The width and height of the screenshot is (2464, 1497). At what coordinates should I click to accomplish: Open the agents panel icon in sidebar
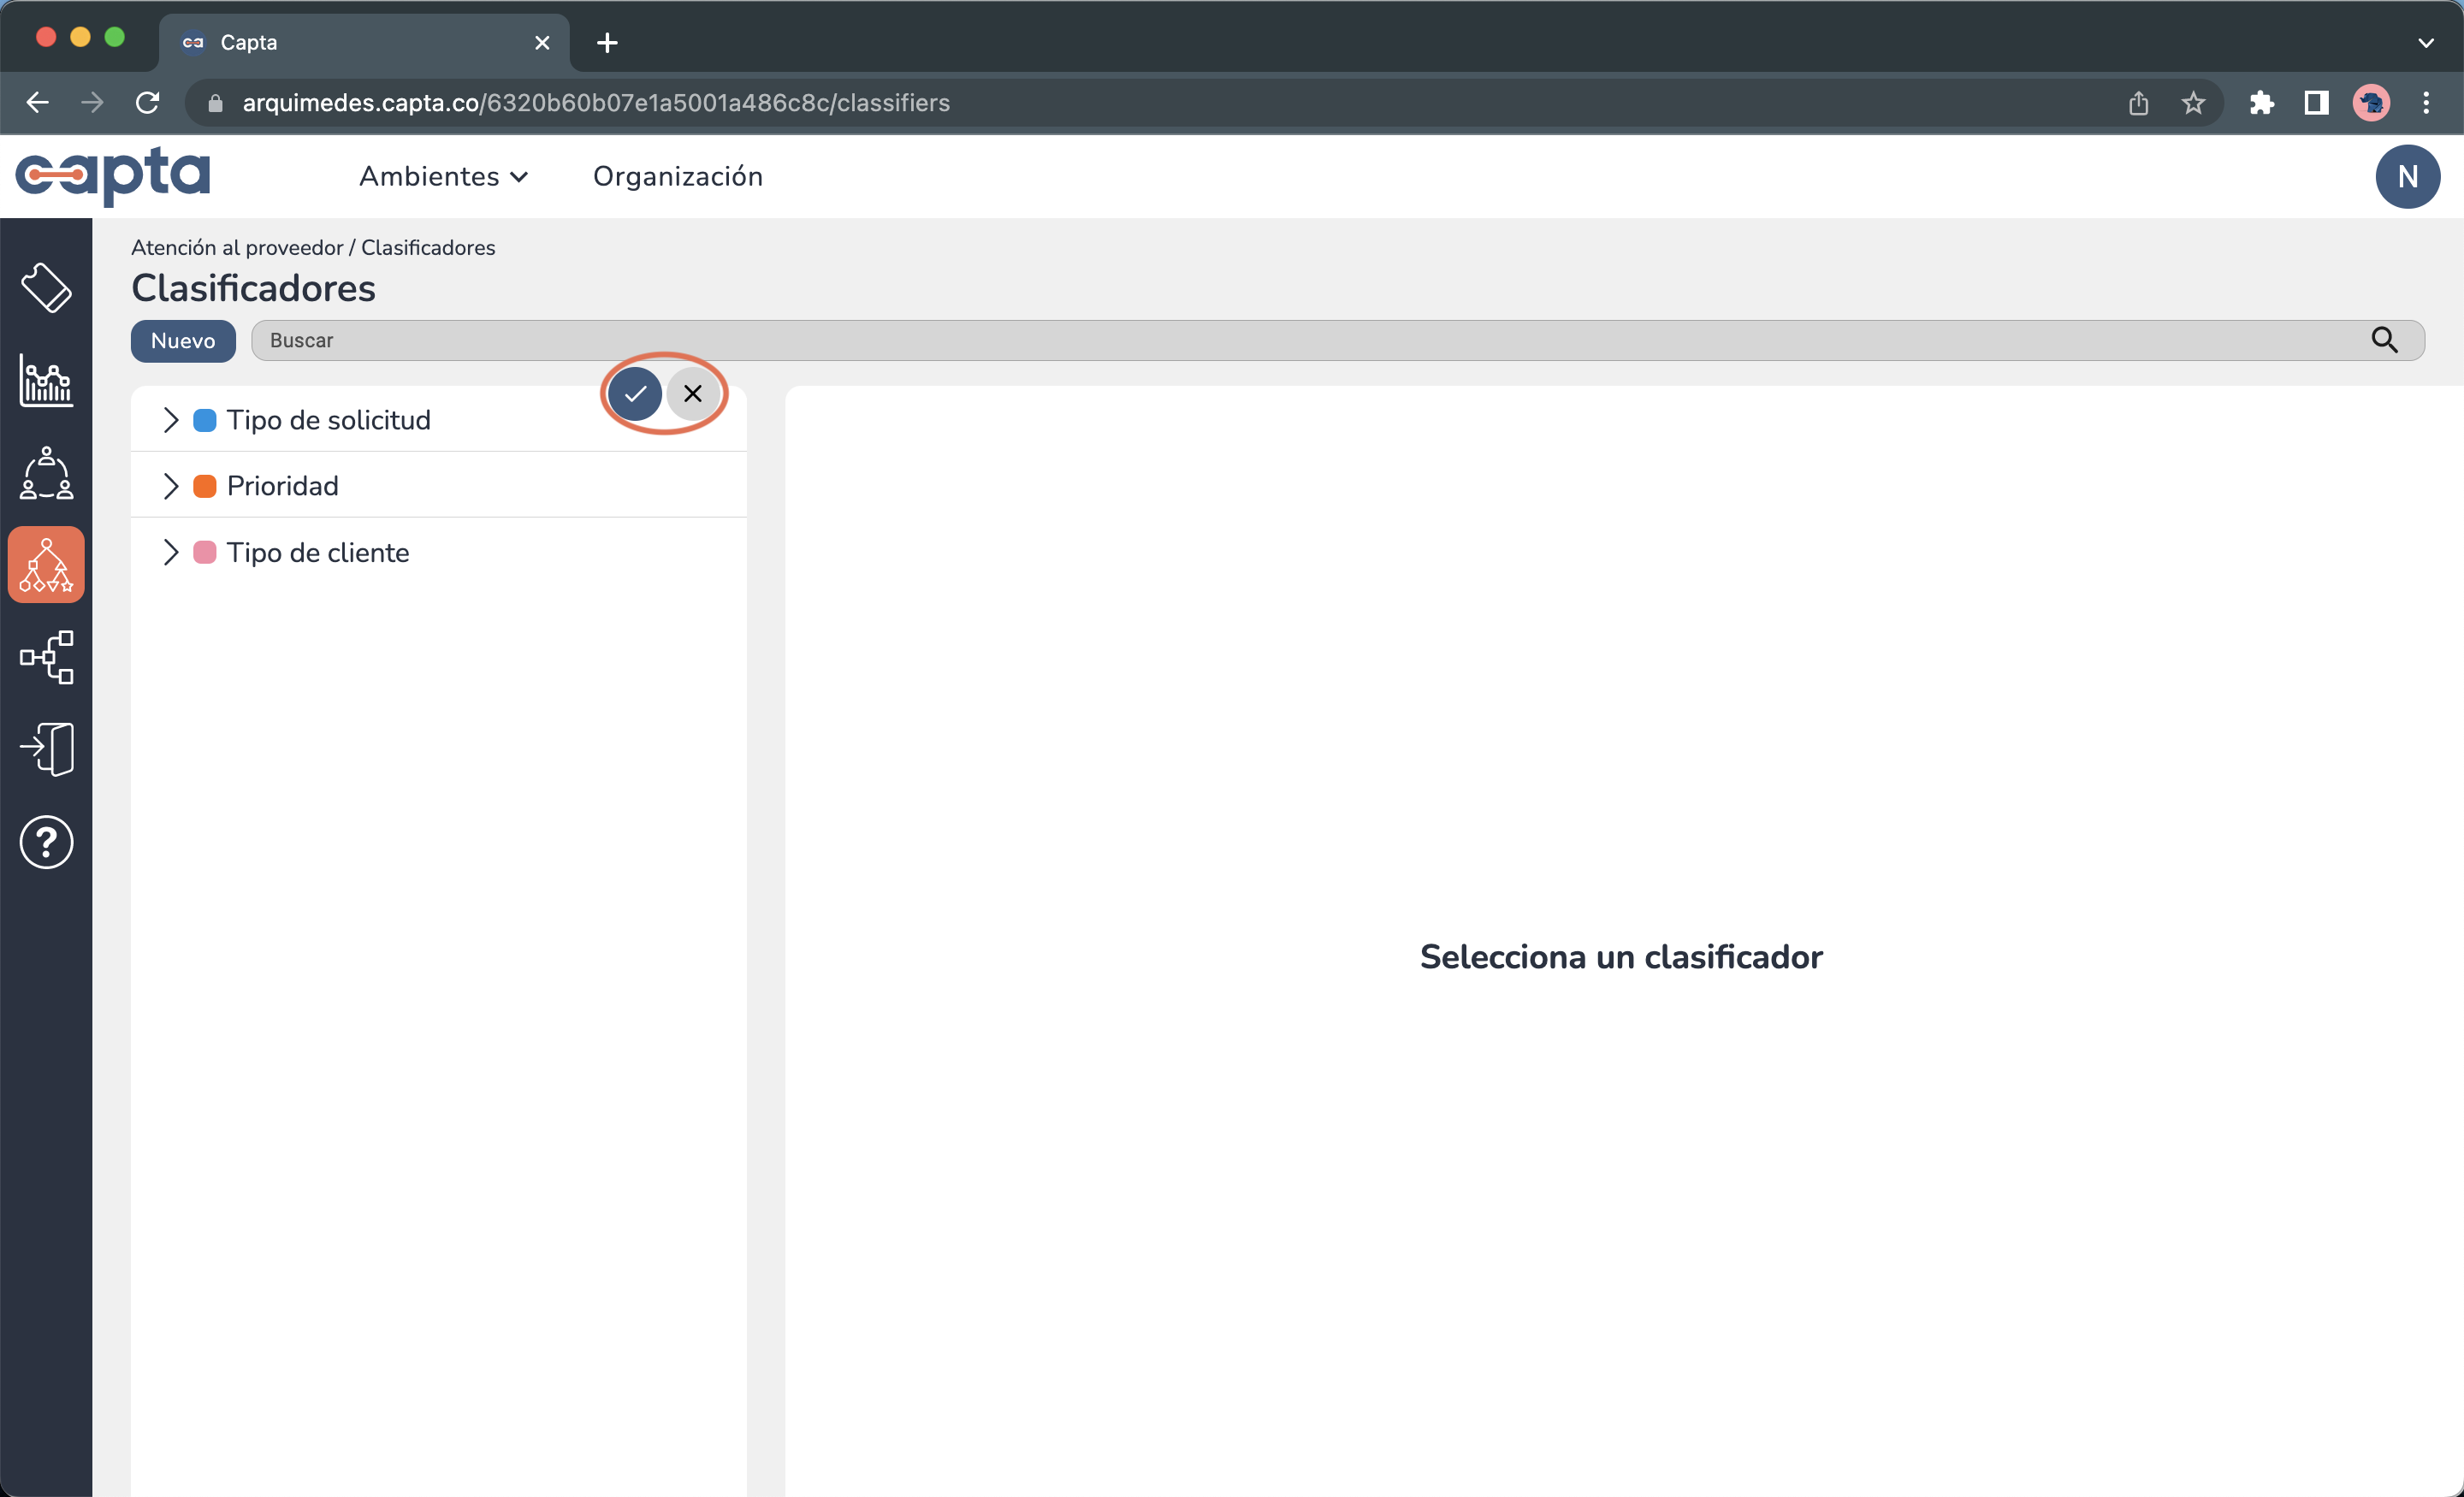(x=46, y=473)
